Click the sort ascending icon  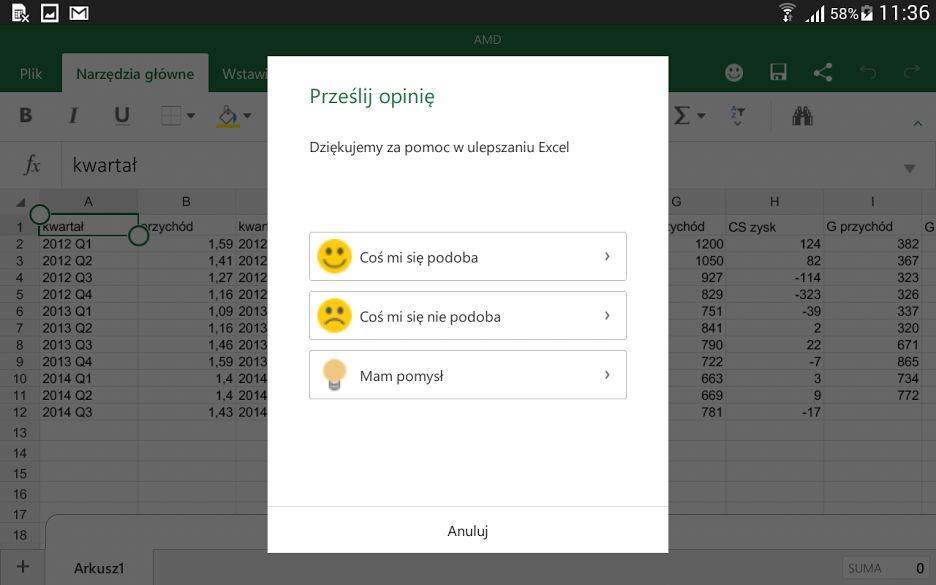pos(737,115)
